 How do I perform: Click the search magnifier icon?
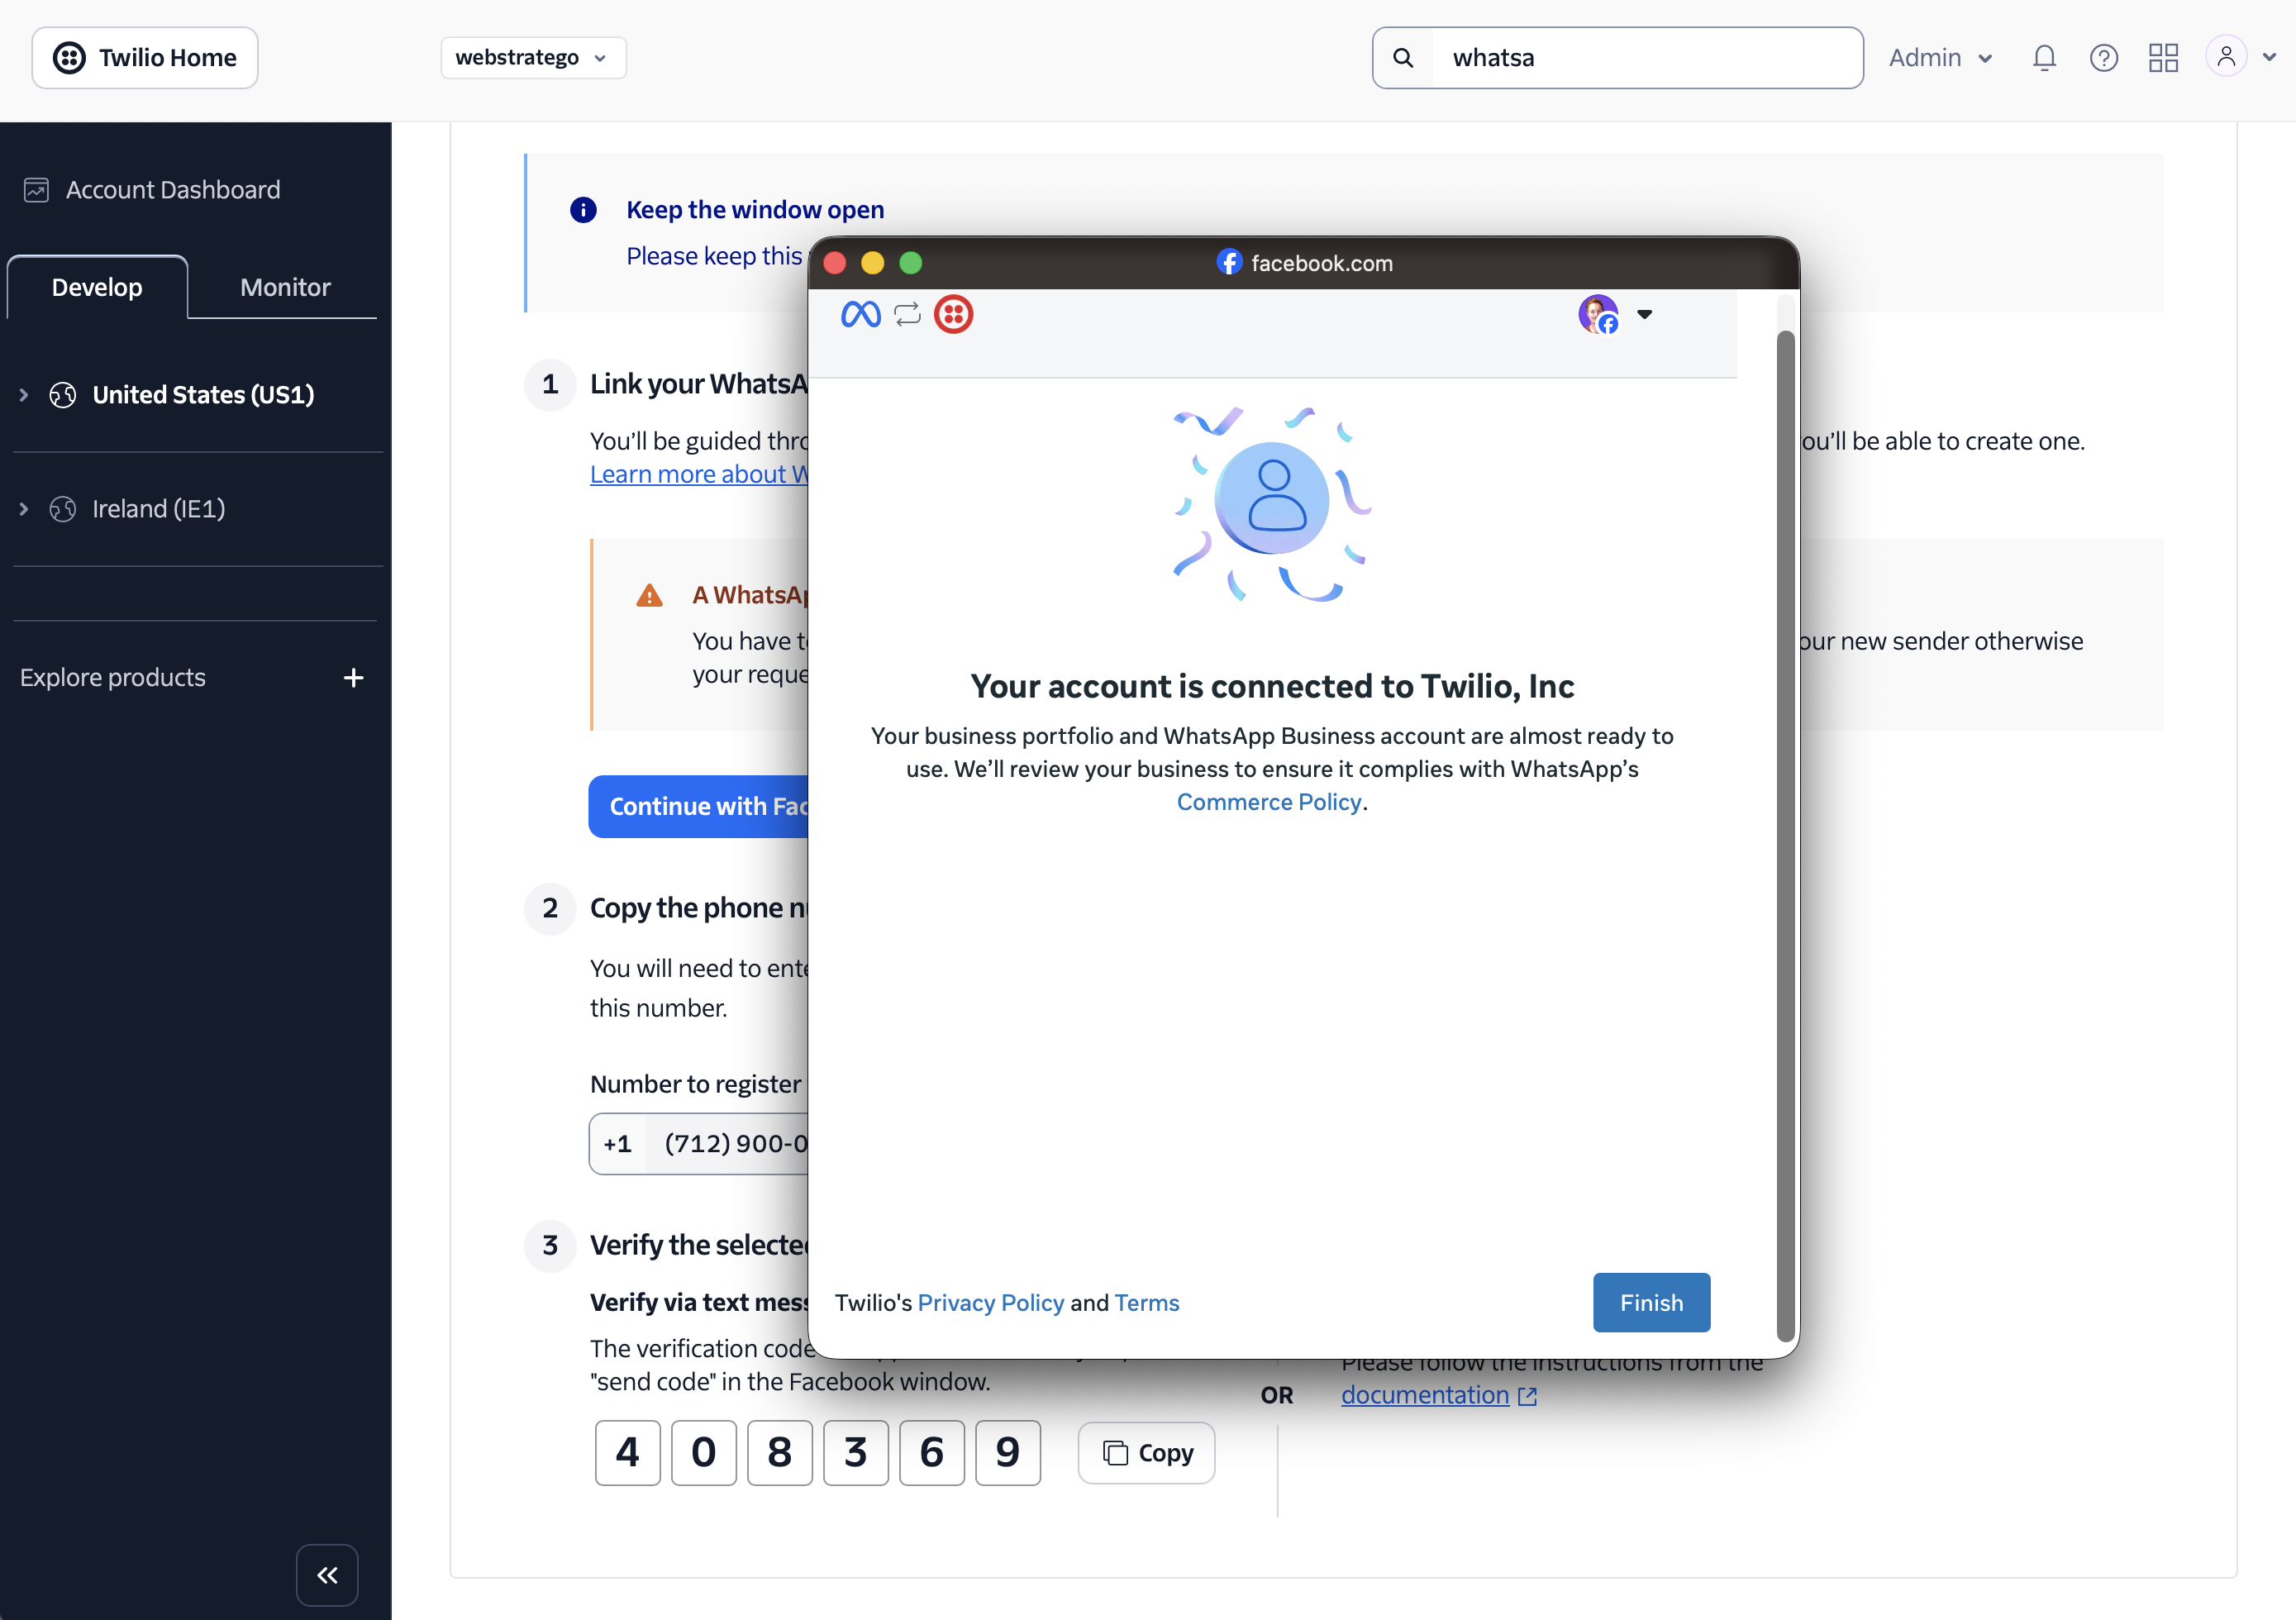coord(1403,58)
